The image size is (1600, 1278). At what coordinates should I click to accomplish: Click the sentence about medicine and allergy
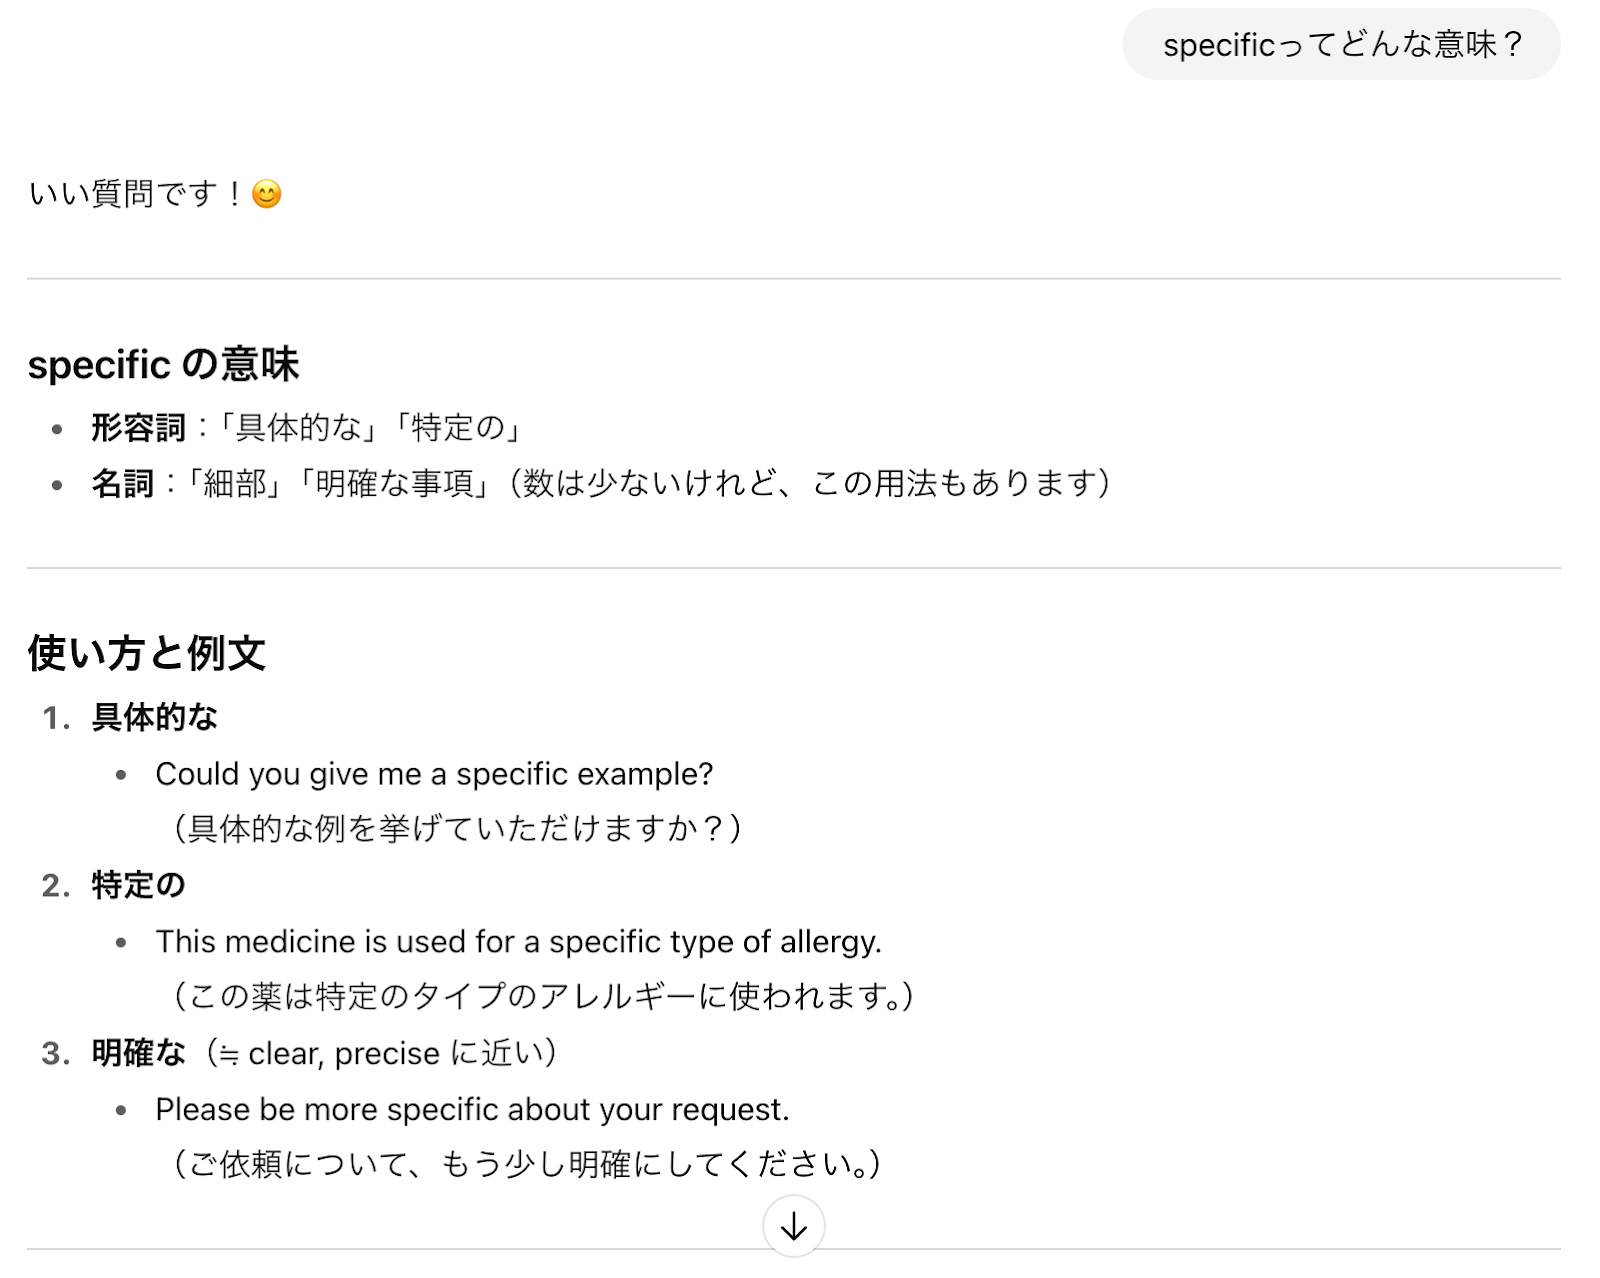point(518,942)
